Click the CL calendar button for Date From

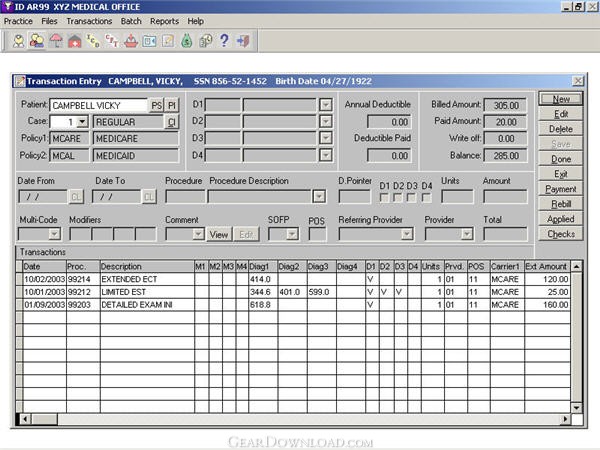76,197
